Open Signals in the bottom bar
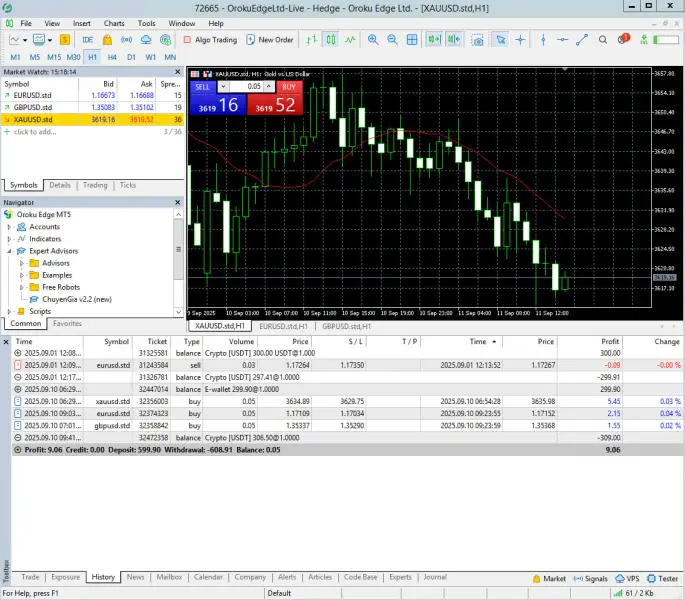This screenshot has height=600, width=685. pos(590,578)
